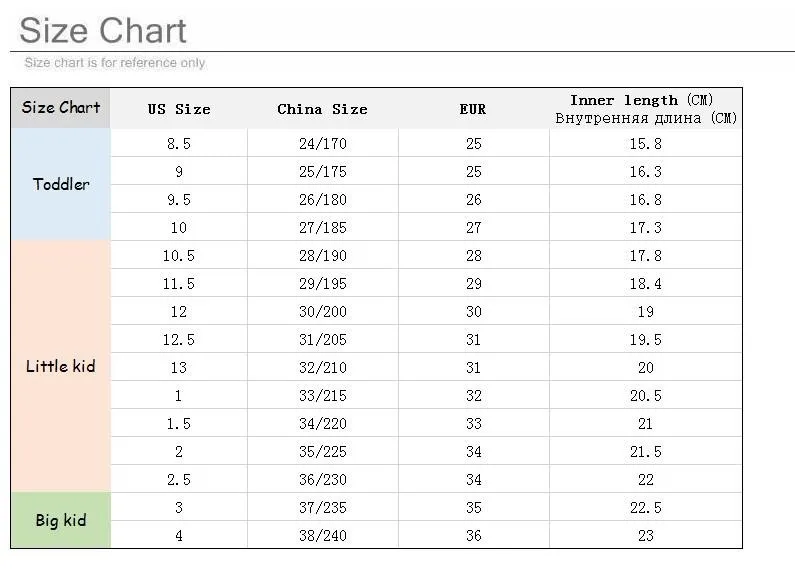Click the Toddler category cell
Screen dimensions: 795x569
coord(61,184)
